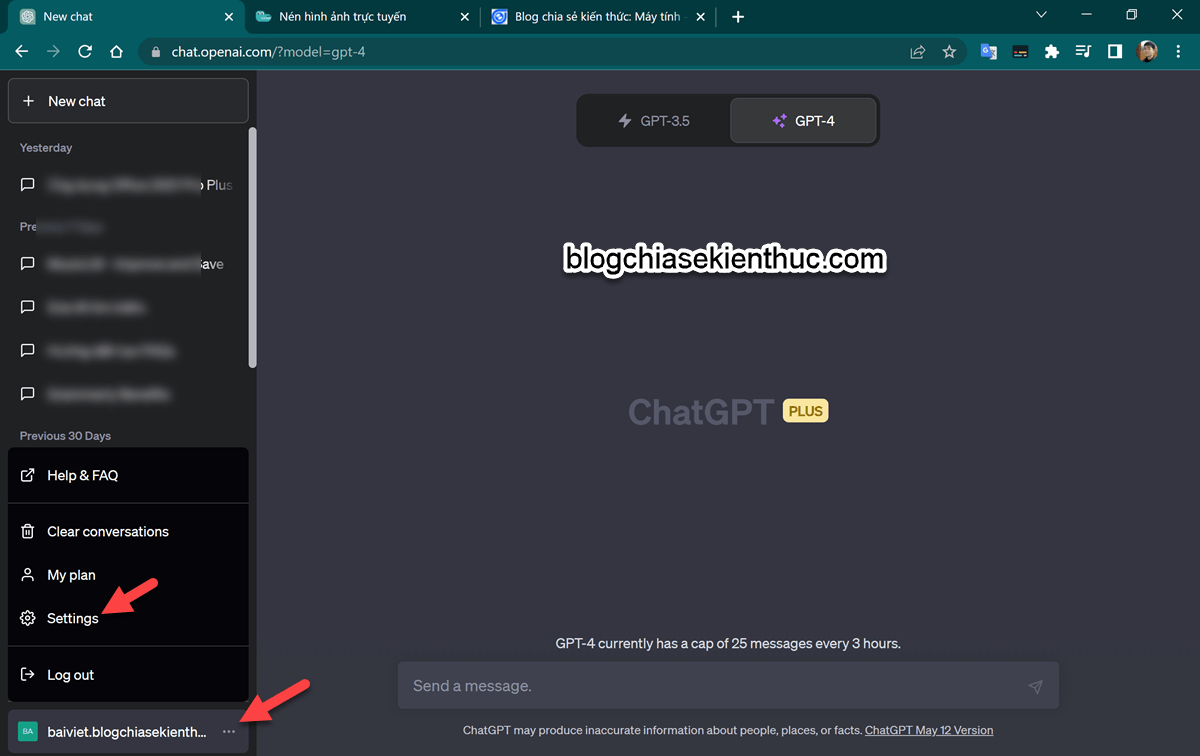
Task: Close the Nén hình ảnh trực tuyến tab
Action: [x=464, y=17]
